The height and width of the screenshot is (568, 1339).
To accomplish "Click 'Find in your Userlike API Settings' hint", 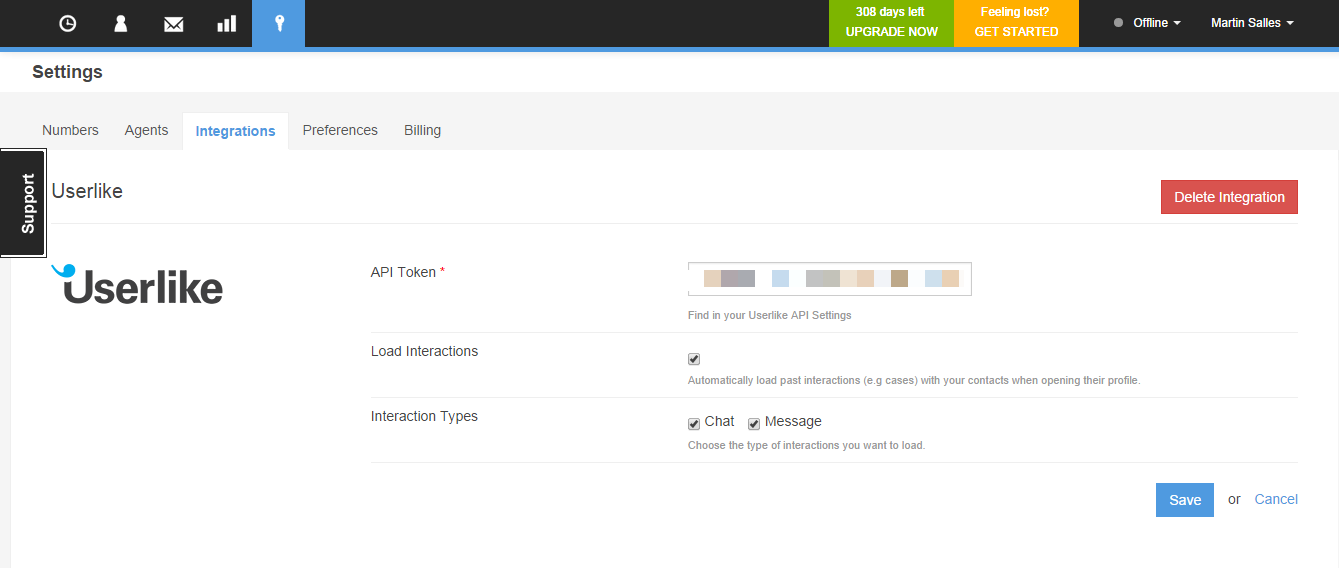I will coord(770,315).
